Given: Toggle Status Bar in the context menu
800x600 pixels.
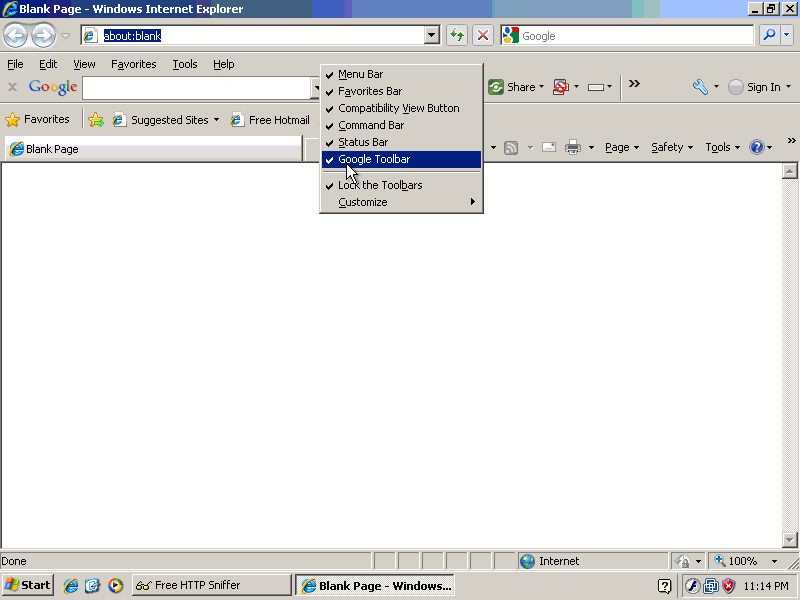Looking at the screenshot, I should coord(401,142).
